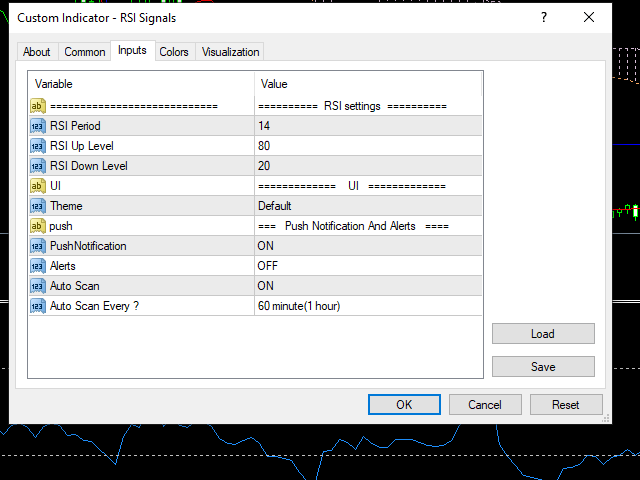Click the numeric icon beside Auto Scan
The image size is (640, 480).
[x=38, y=286]
